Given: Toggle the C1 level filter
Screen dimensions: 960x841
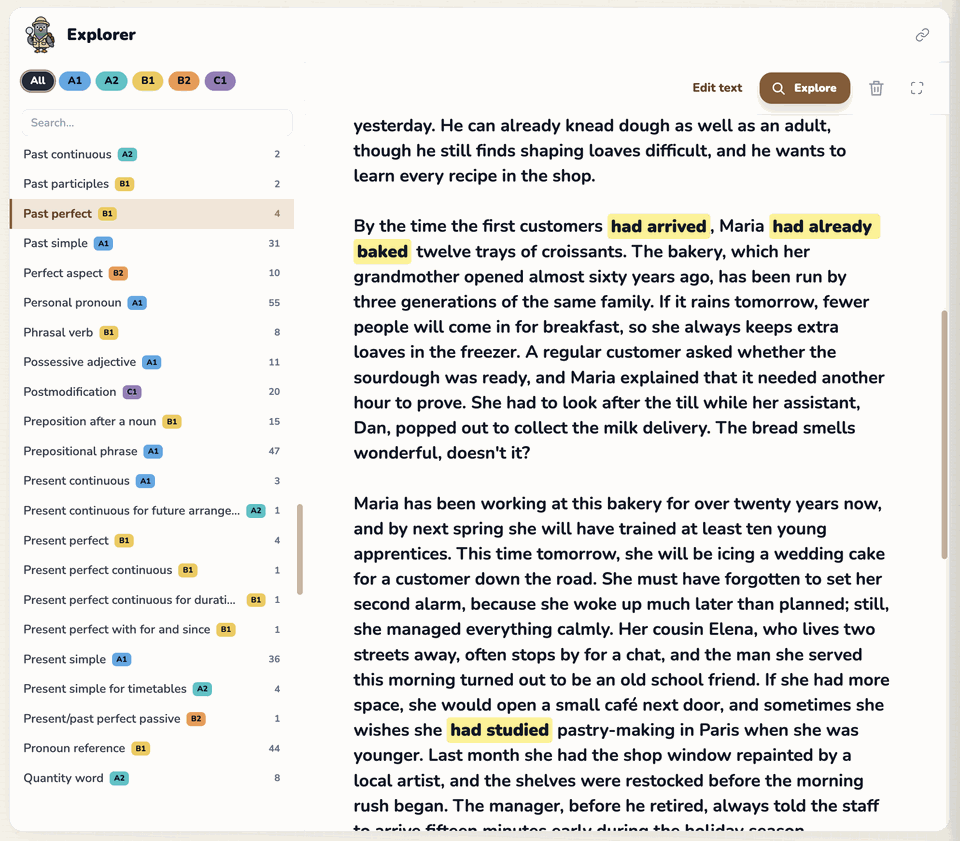Looking at the screenshot, I should [x=220, y=81].
